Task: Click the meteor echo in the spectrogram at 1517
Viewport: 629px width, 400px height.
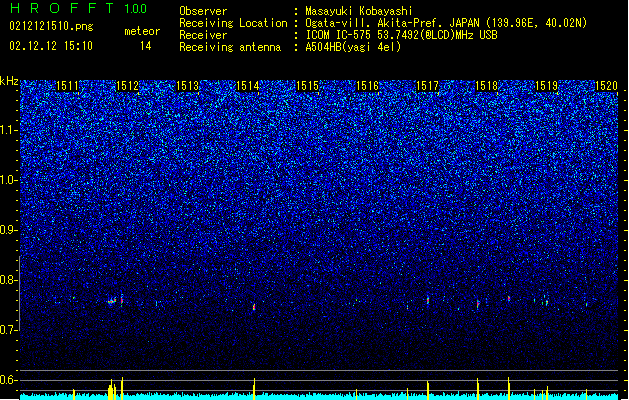Action: pos(428,300)
